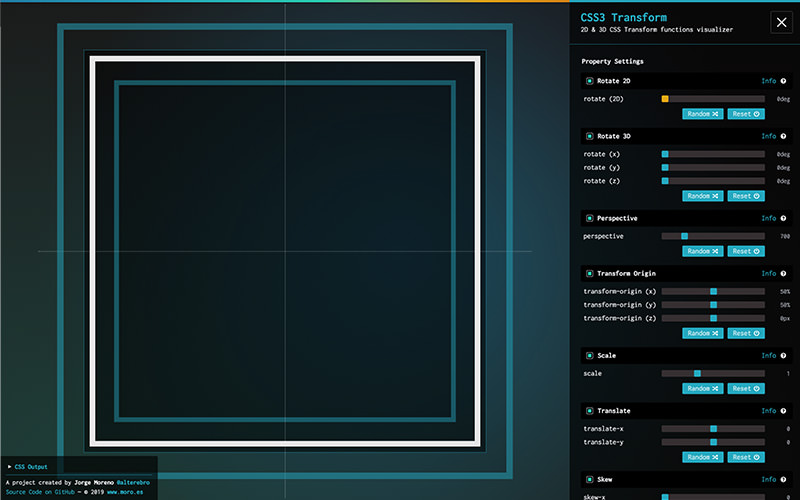800x500 pixels.
Task: Reset the Translate values
Action: (x=746, y=457)
